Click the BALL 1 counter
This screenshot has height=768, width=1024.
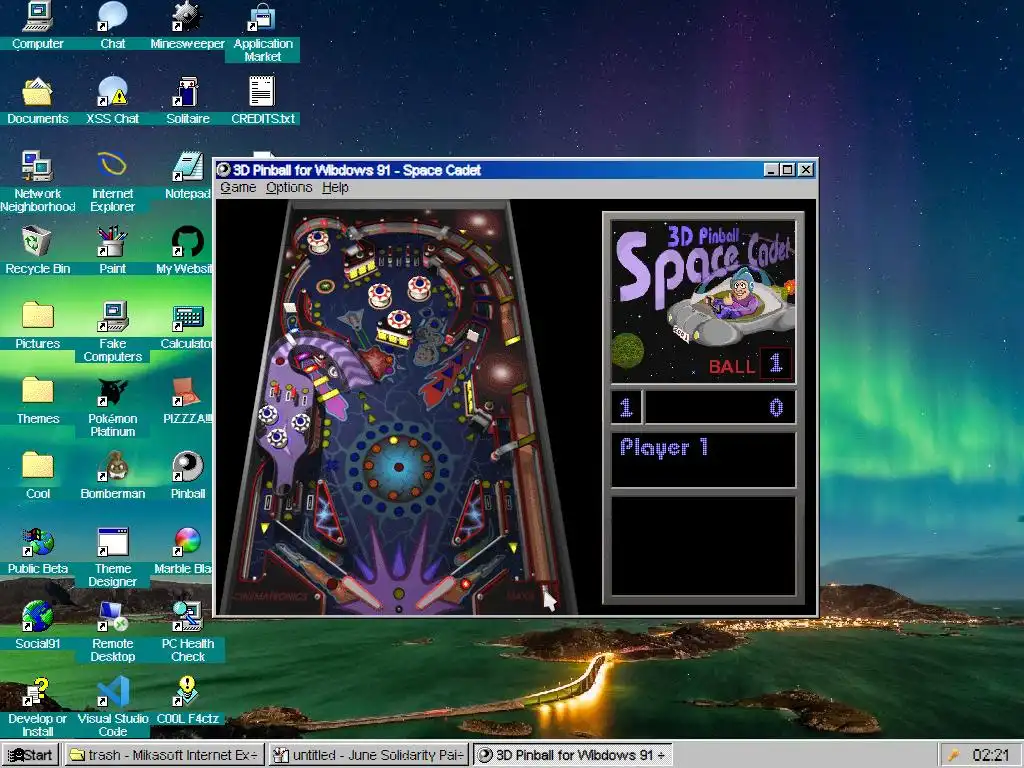(x=750, y=364)
